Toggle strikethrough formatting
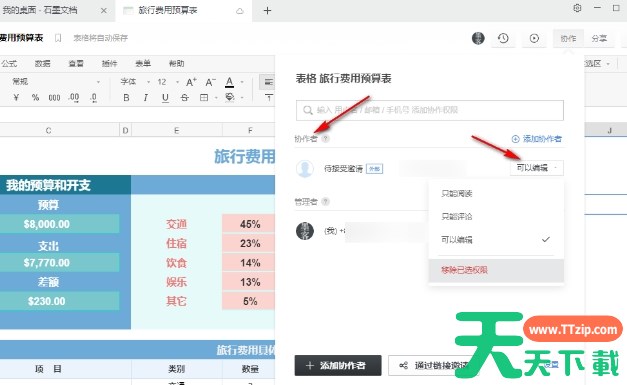 click(184, 98)
